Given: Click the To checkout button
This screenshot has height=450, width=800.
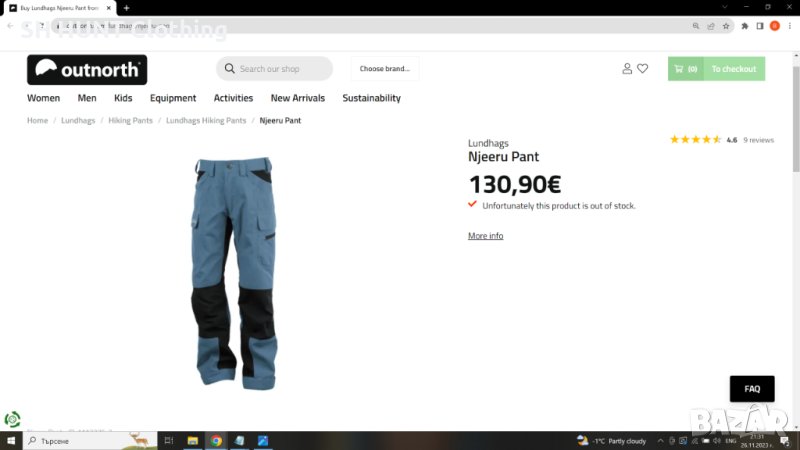Looking at the screenshot, I should coord(733,69).
